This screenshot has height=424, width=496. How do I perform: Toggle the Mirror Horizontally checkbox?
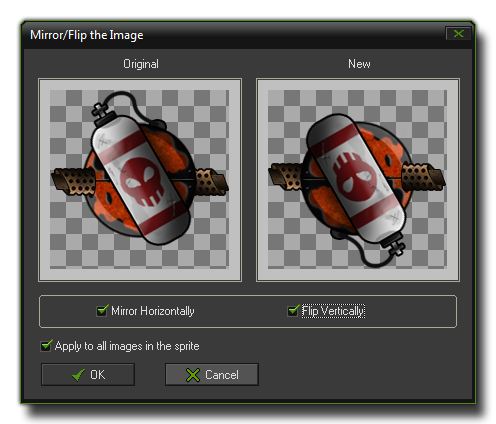tap(102, 311)
